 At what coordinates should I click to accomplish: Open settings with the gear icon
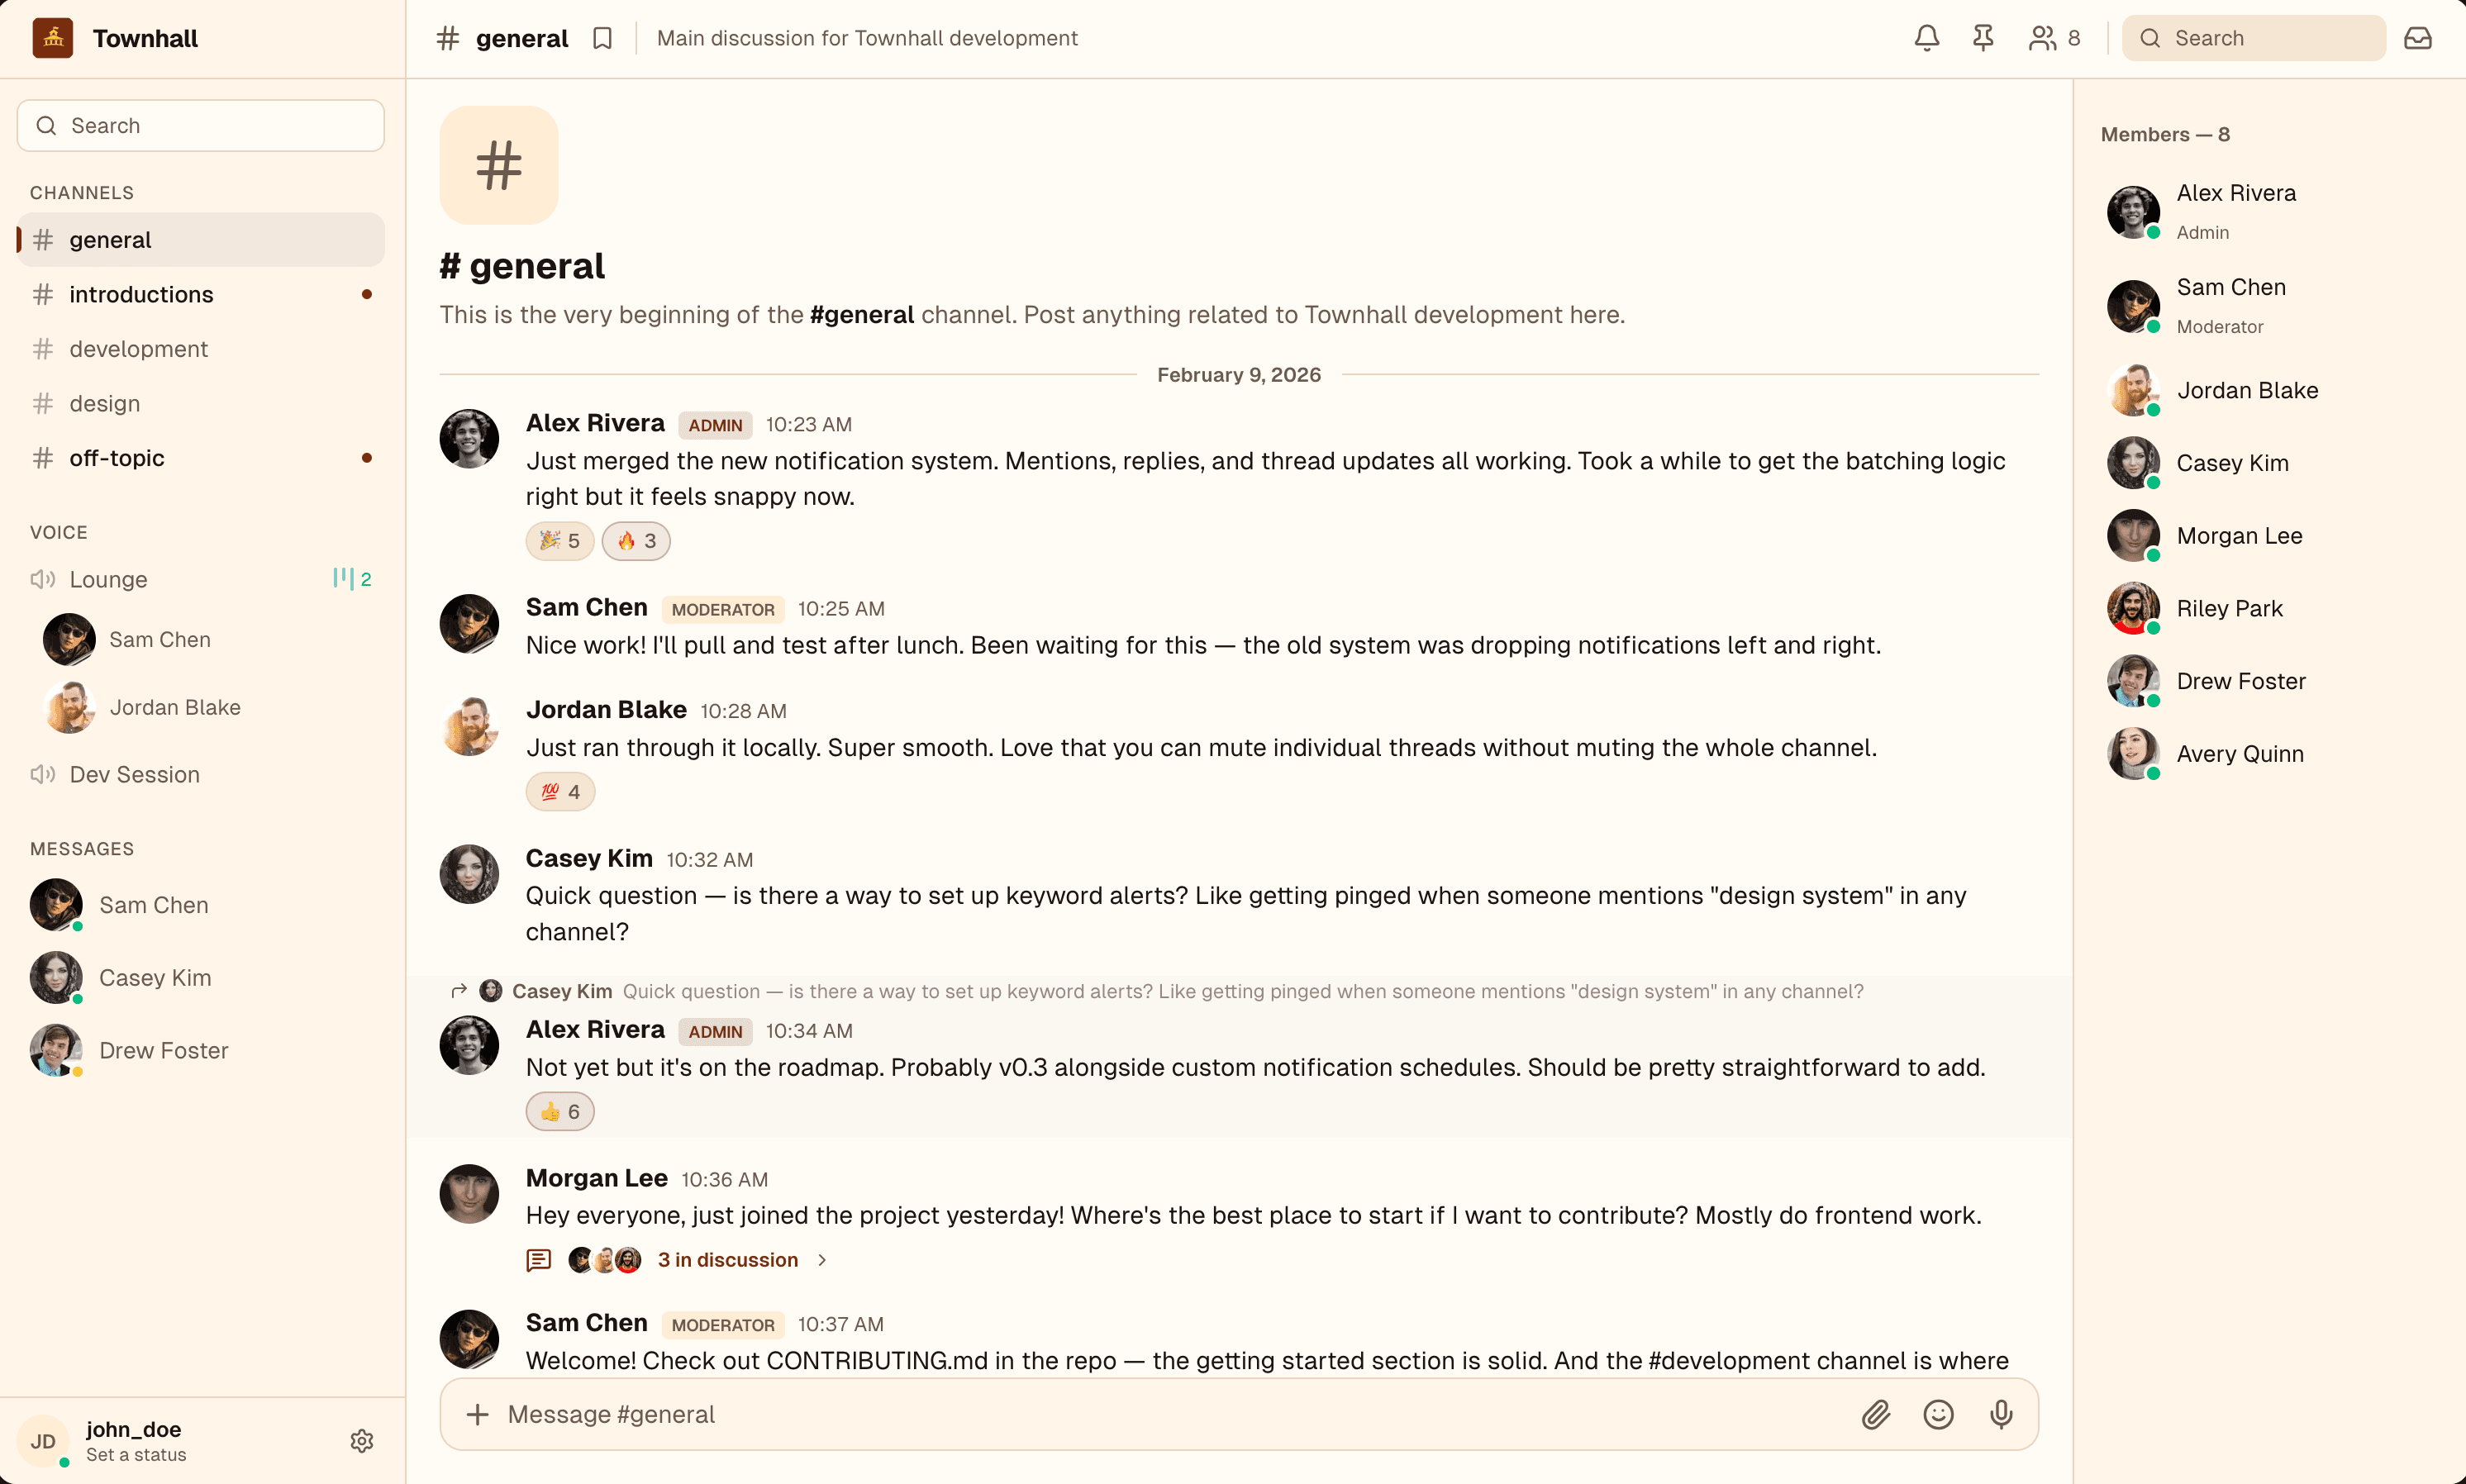click(x=362, y=1440)
